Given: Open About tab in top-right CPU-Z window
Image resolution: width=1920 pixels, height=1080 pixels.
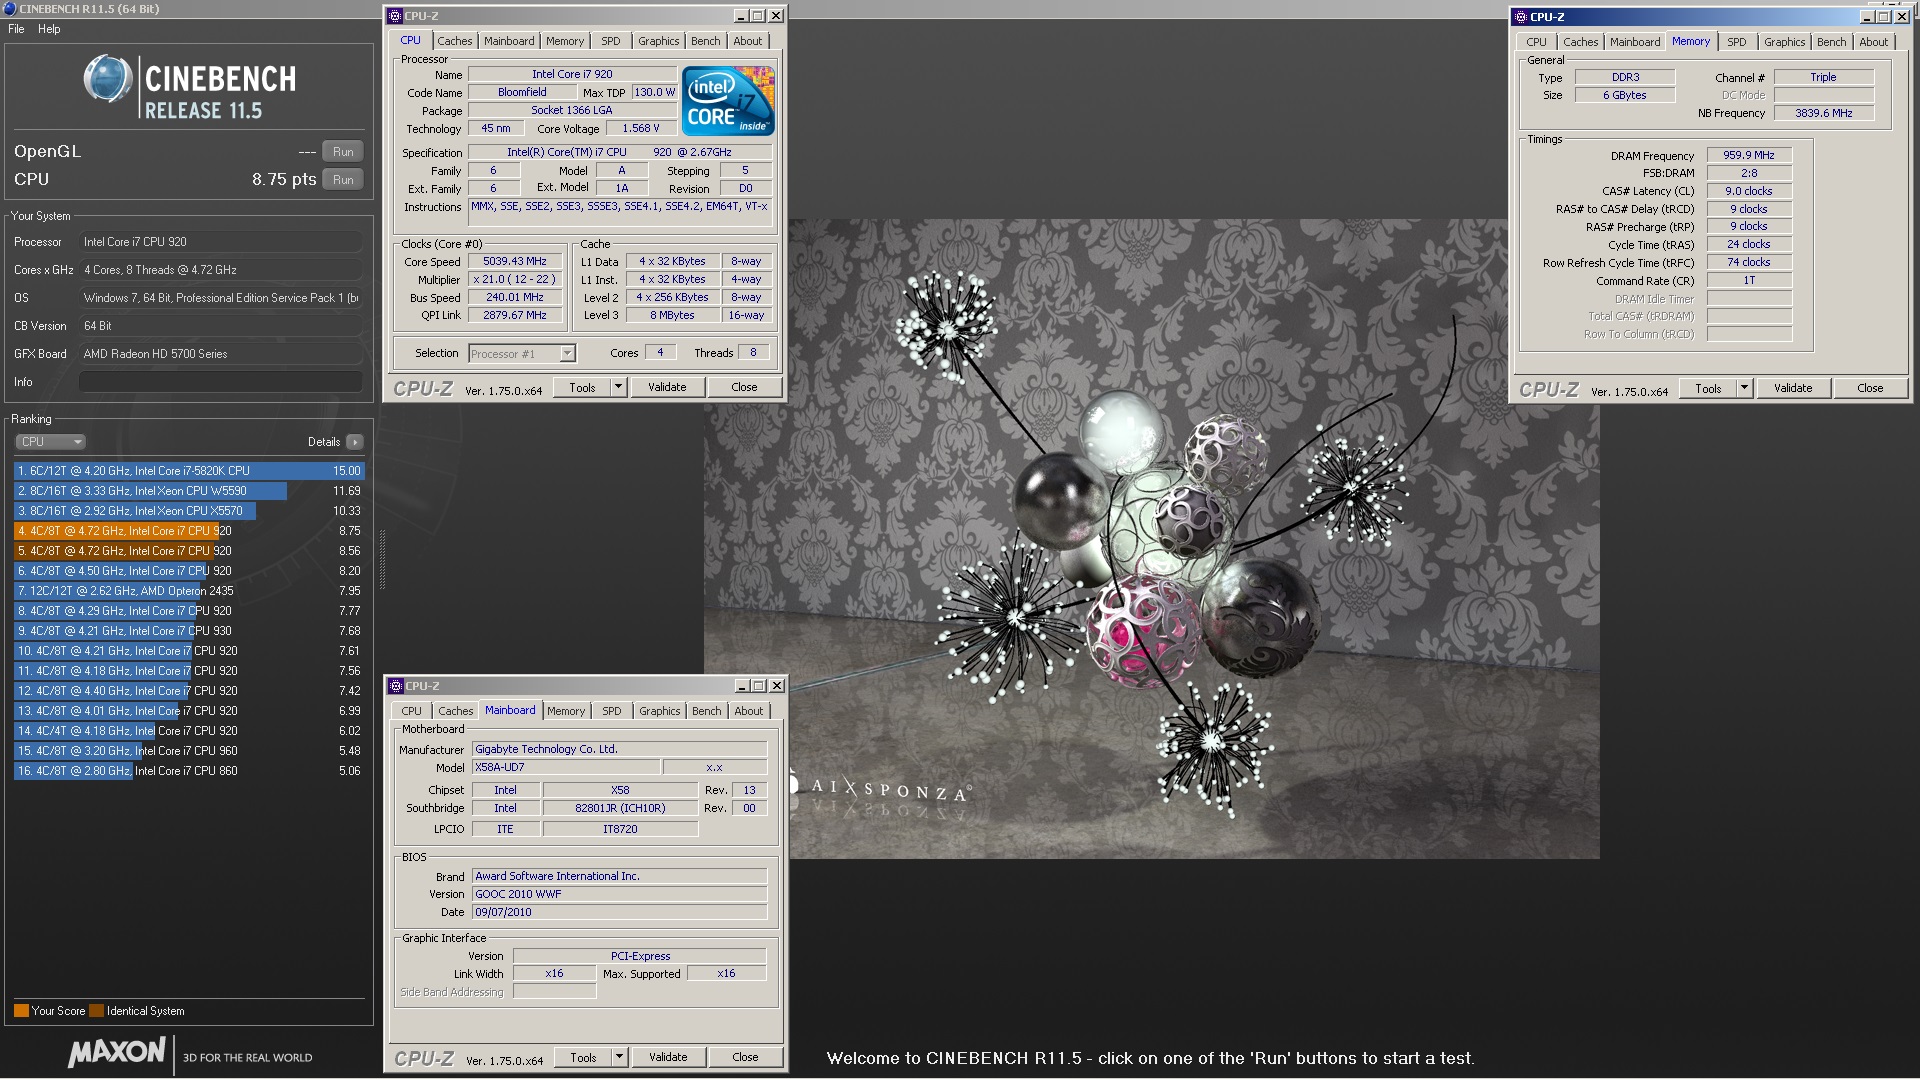Looking at the screenshot, I should (x=1874, y=42).
